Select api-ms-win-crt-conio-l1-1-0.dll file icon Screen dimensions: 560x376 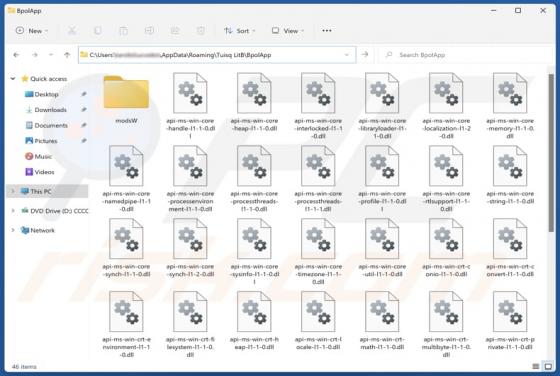(x=446, y=239)
